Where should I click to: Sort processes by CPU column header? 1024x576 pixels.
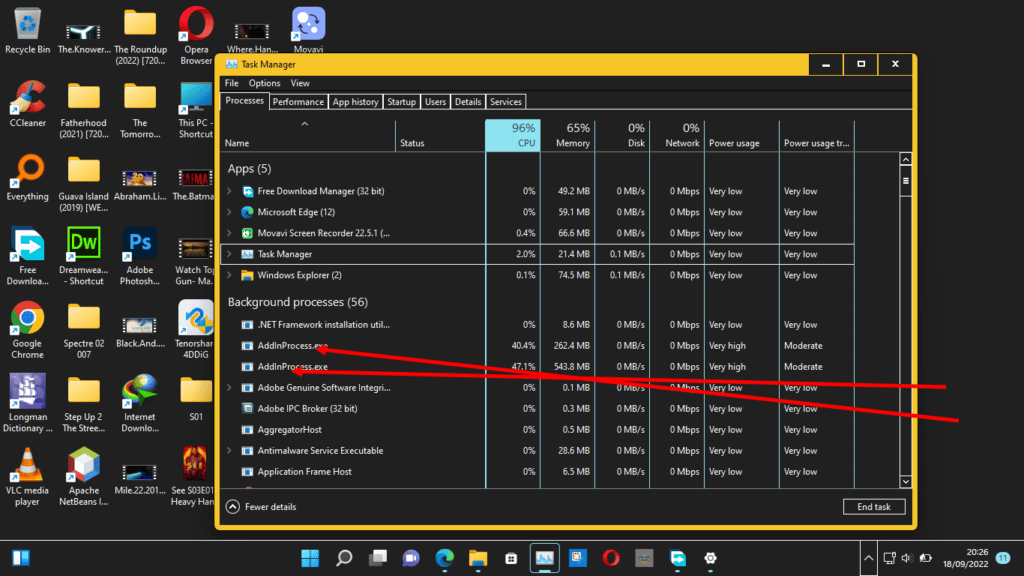tap(513, 136)
